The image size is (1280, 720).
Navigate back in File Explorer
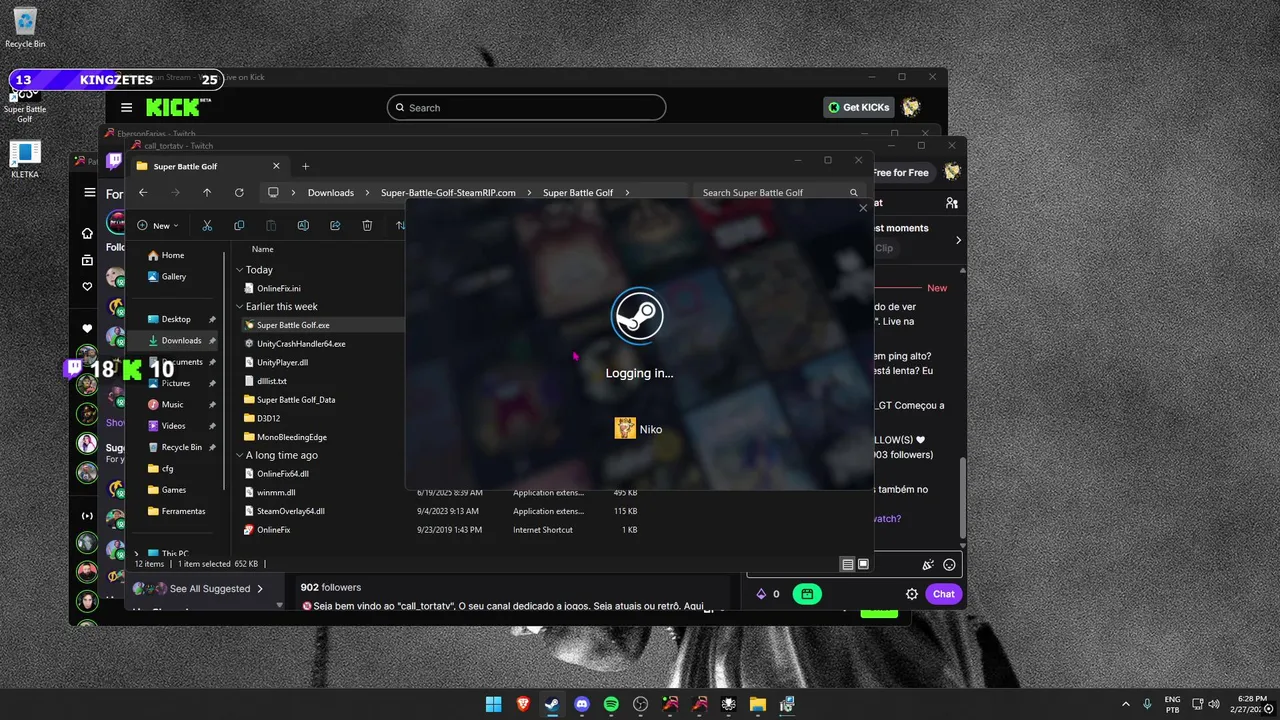(x=143, y=193)
